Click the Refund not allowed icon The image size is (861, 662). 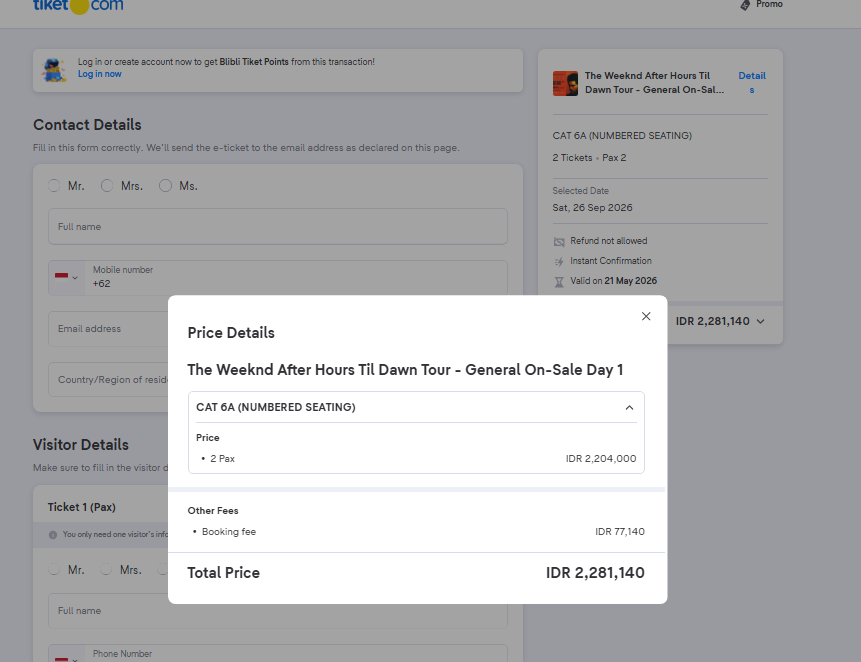[x=559, y=242]
